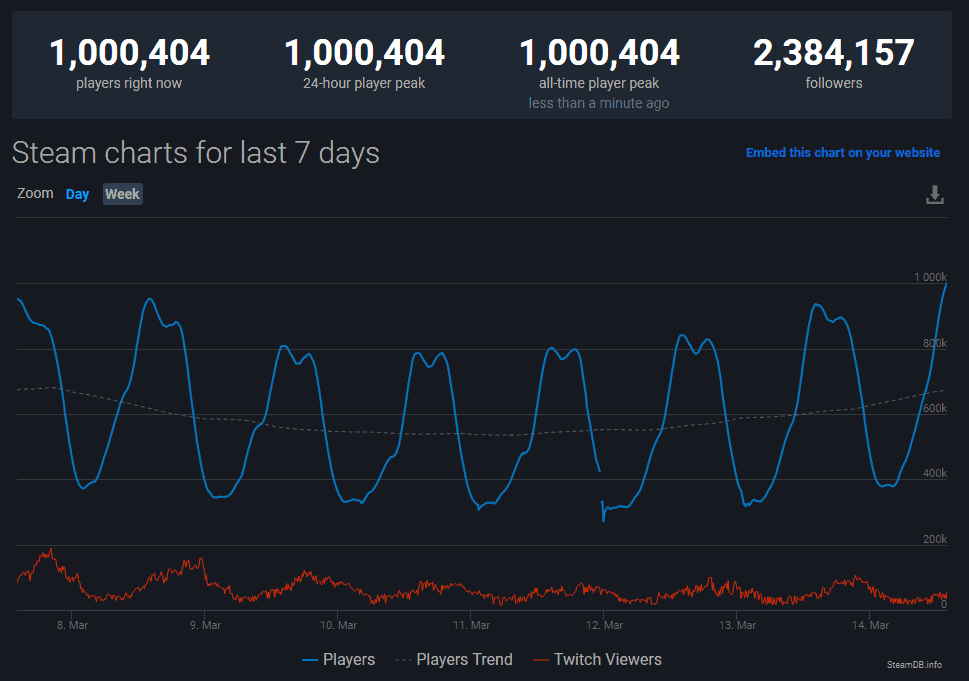Image resolution: width=969 pixels, height=681 pixels.
Task: Click the red Twitch Viewers legend line icon
Action: (541, 661)
